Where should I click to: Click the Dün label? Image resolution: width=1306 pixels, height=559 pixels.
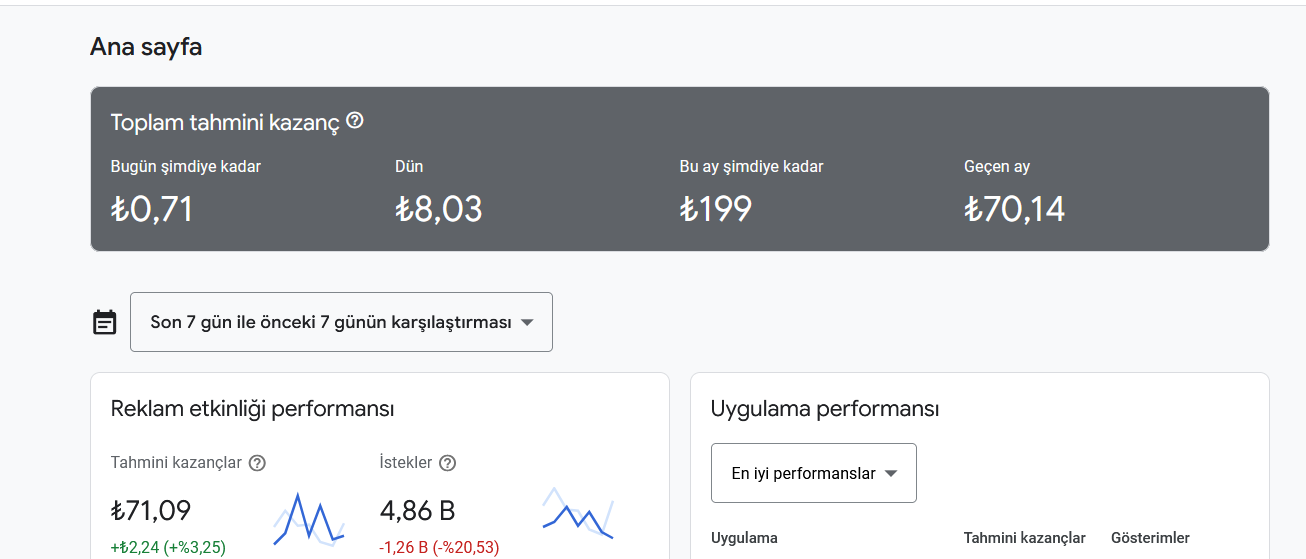click(x=409, y=167)
